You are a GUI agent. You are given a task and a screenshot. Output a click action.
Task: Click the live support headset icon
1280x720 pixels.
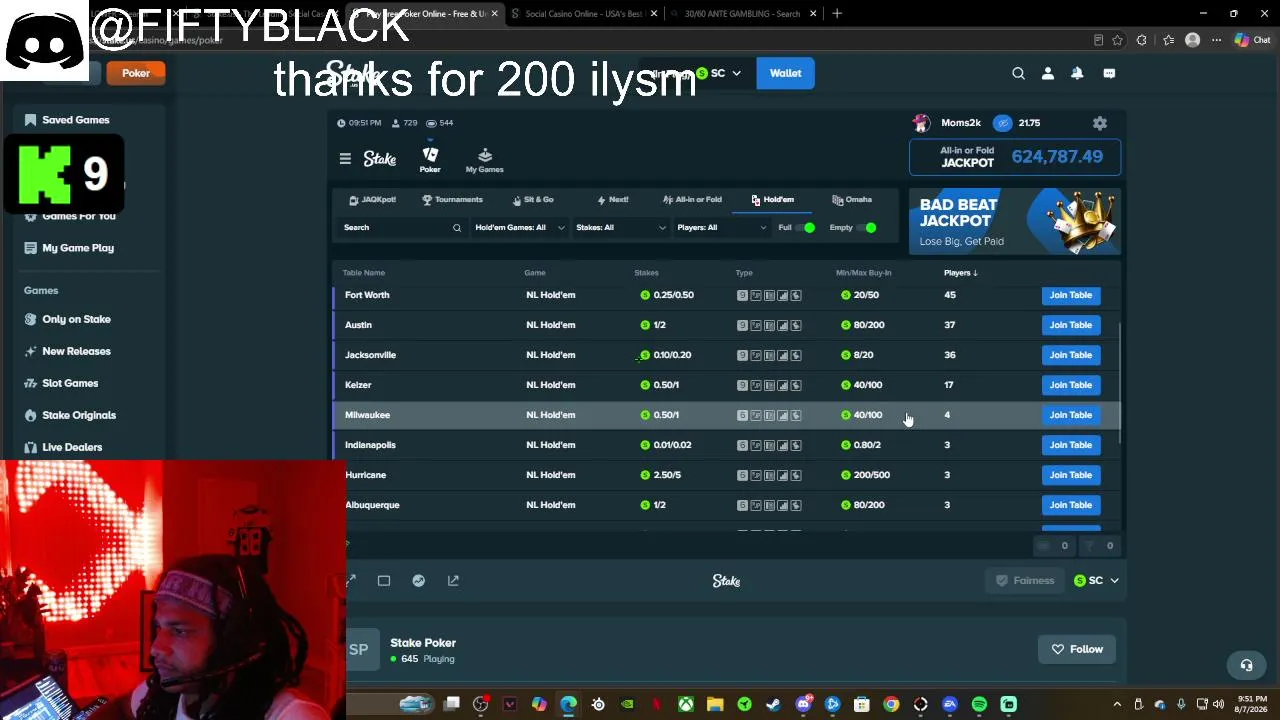click(1246, 665)
